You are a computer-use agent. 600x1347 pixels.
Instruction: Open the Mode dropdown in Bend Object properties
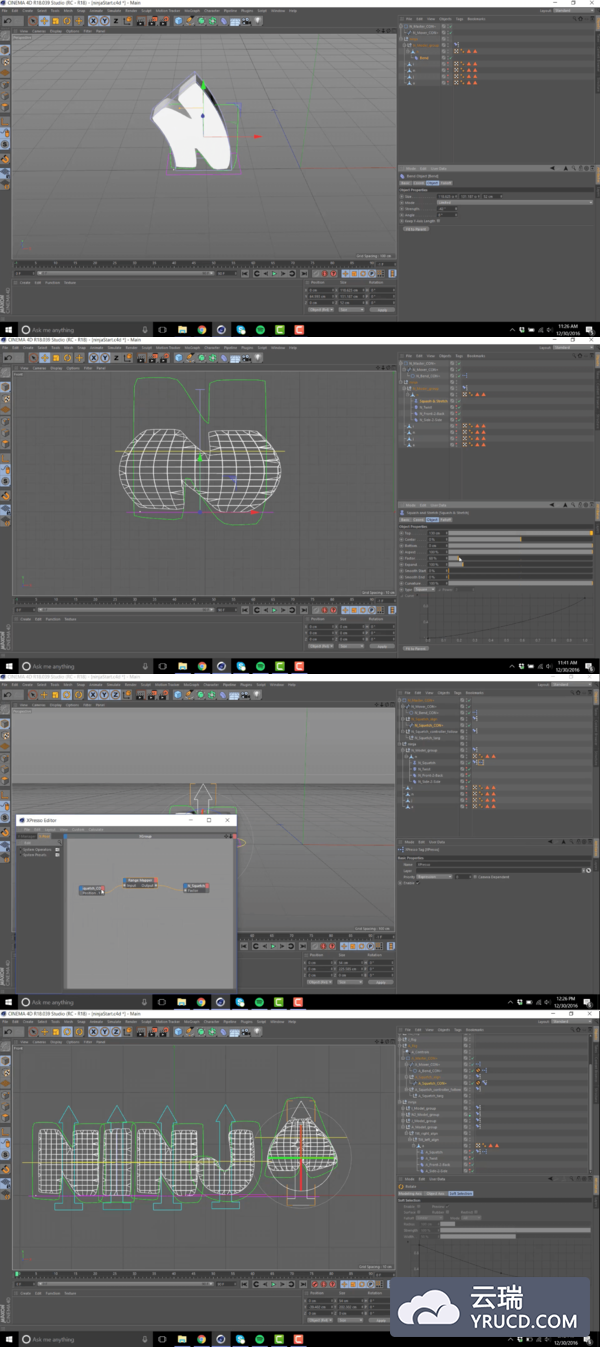(x=515, y=202)
